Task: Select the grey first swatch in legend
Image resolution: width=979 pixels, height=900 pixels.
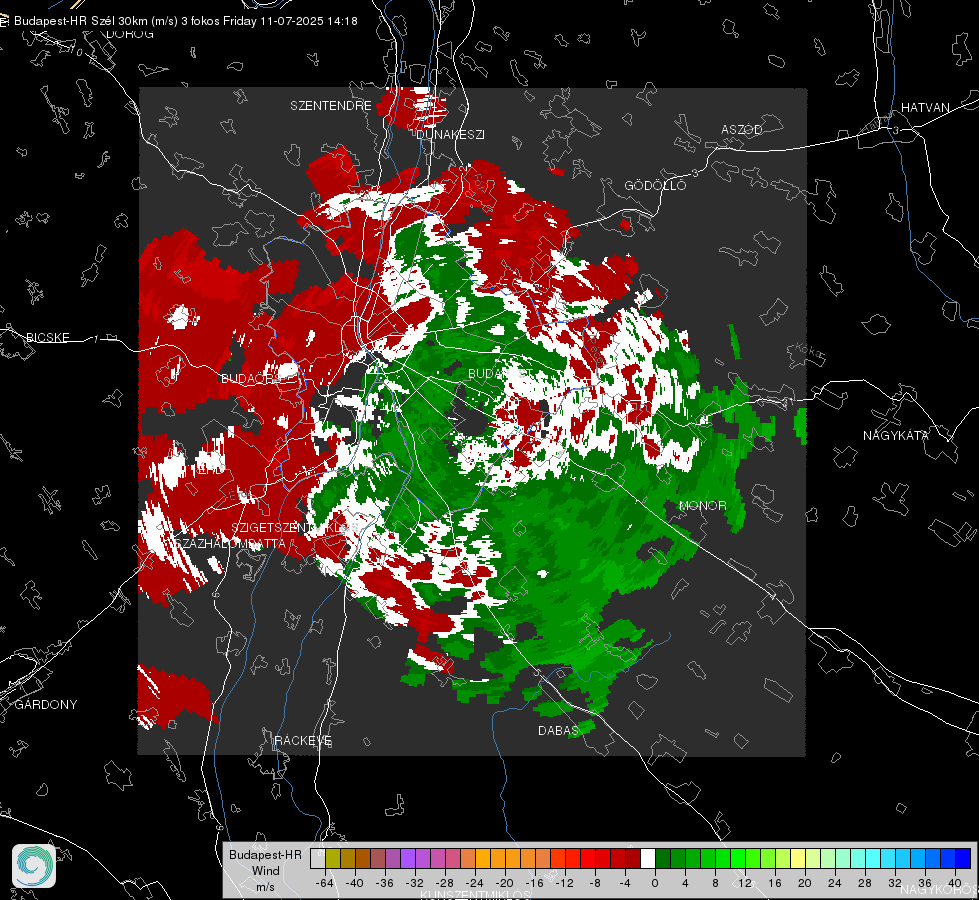Action: point(318,858)
